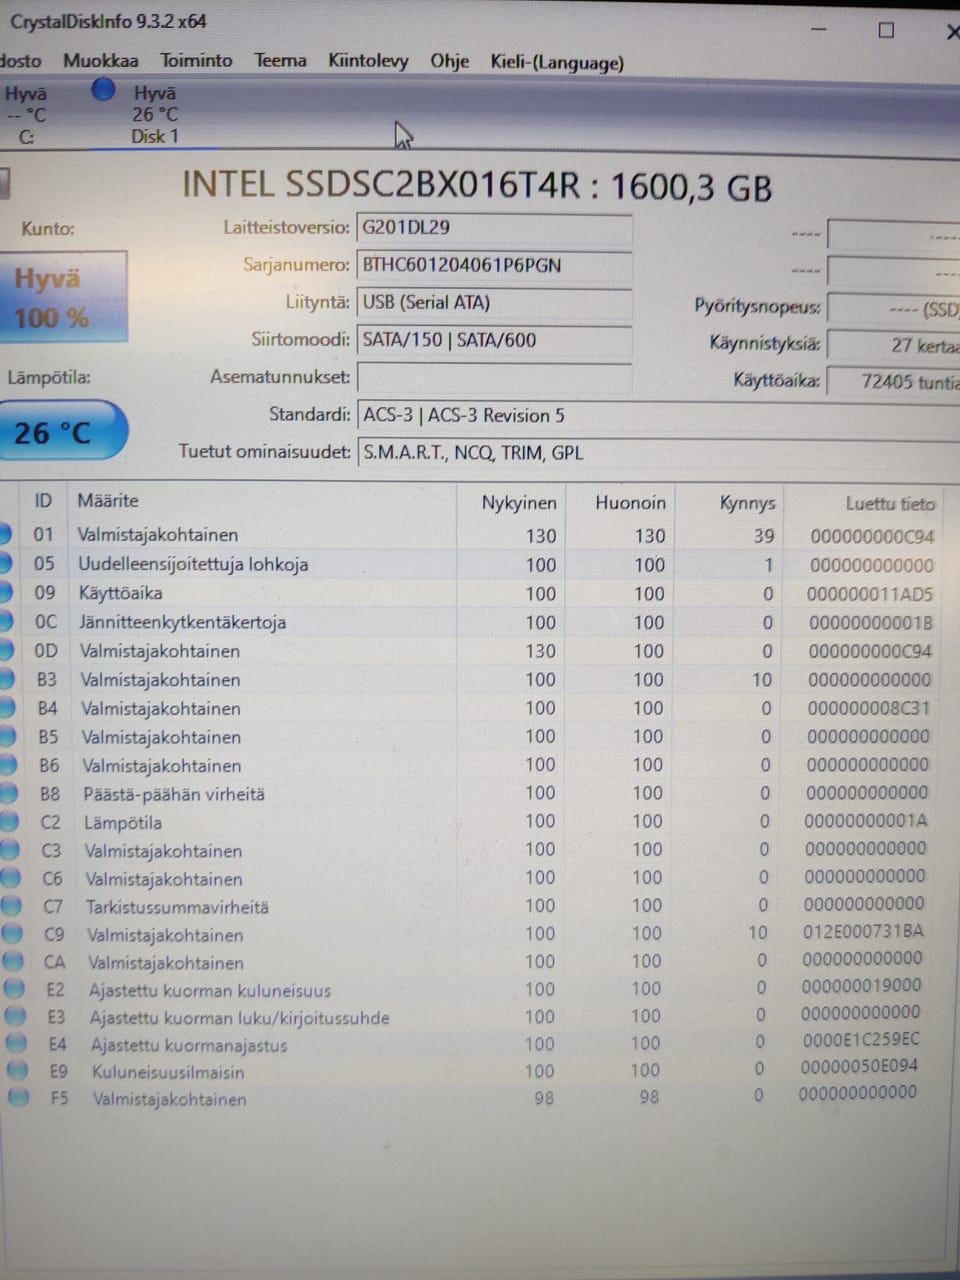960x1280 pixels.
Task: Click status icon of row C6
Action: [x=11, y=878]
